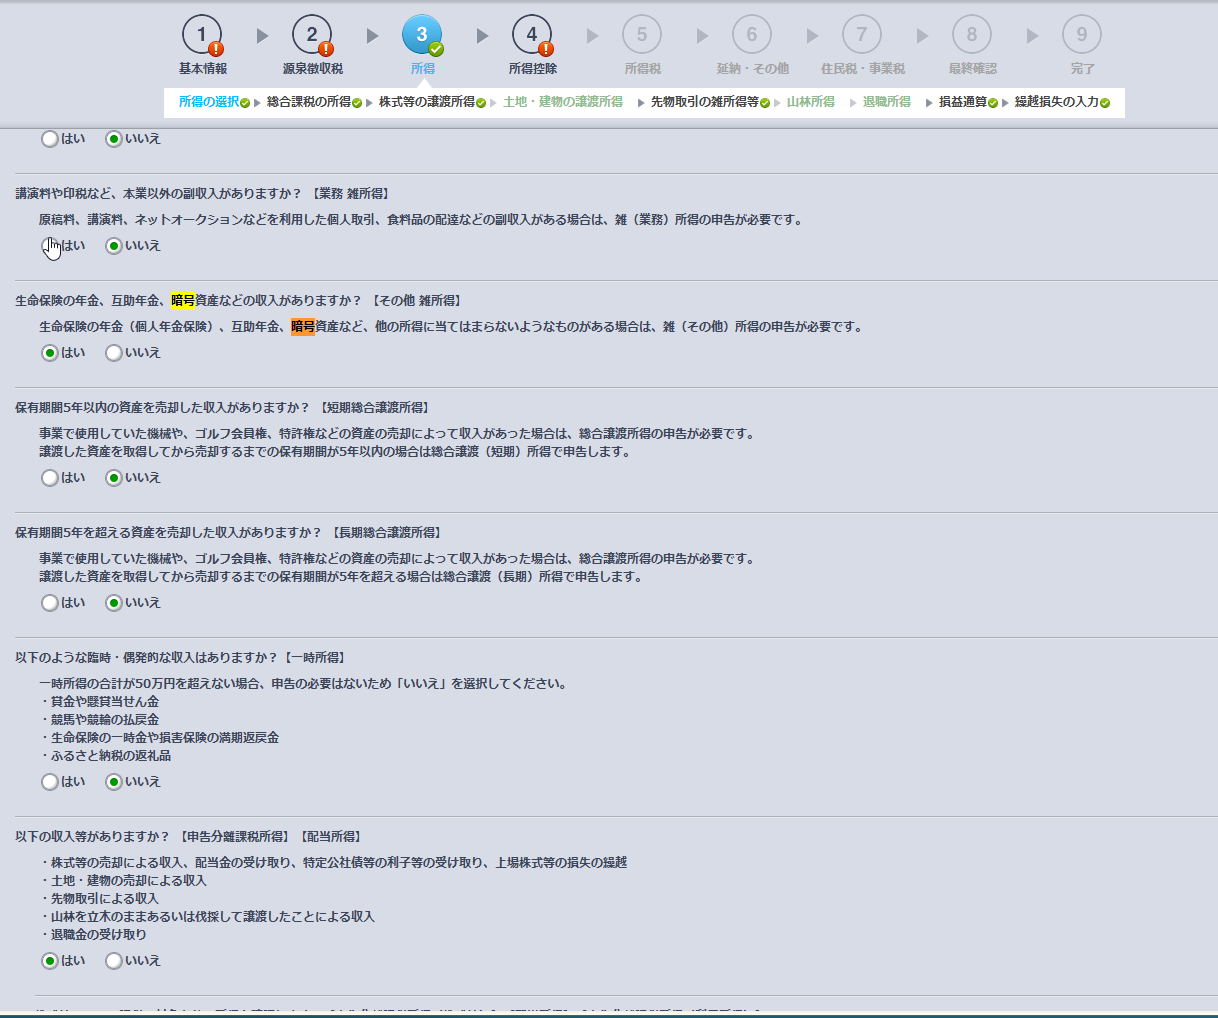Screen dimensions: 1218x1018
Task: Choose はい for 業務 雑所得 side income
Action: coord(50,246)
